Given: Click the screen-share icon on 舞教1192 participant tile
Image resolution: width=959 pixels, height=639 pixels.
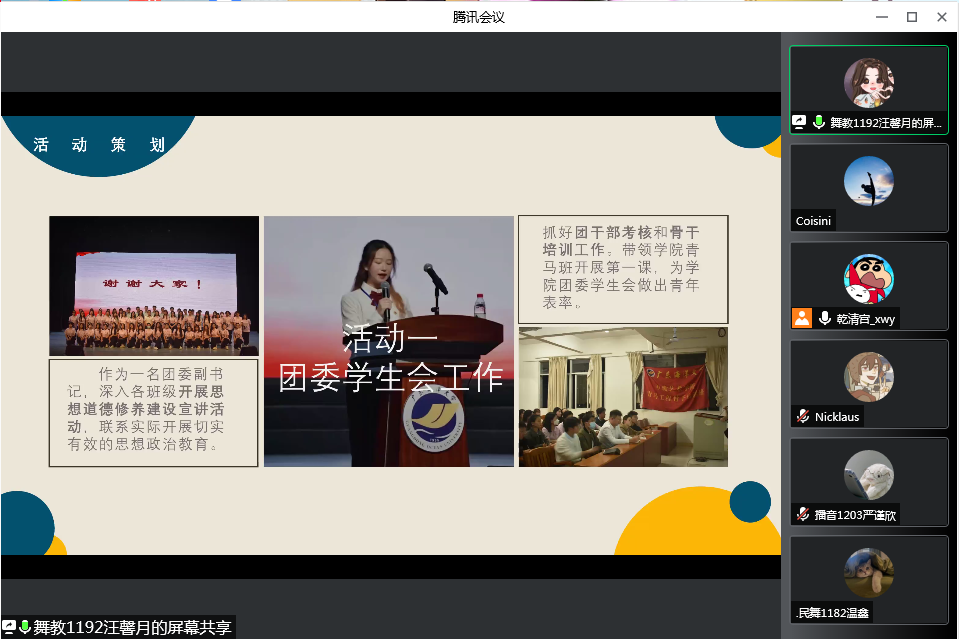Looking at the screenshot, I should click(800, 122).
